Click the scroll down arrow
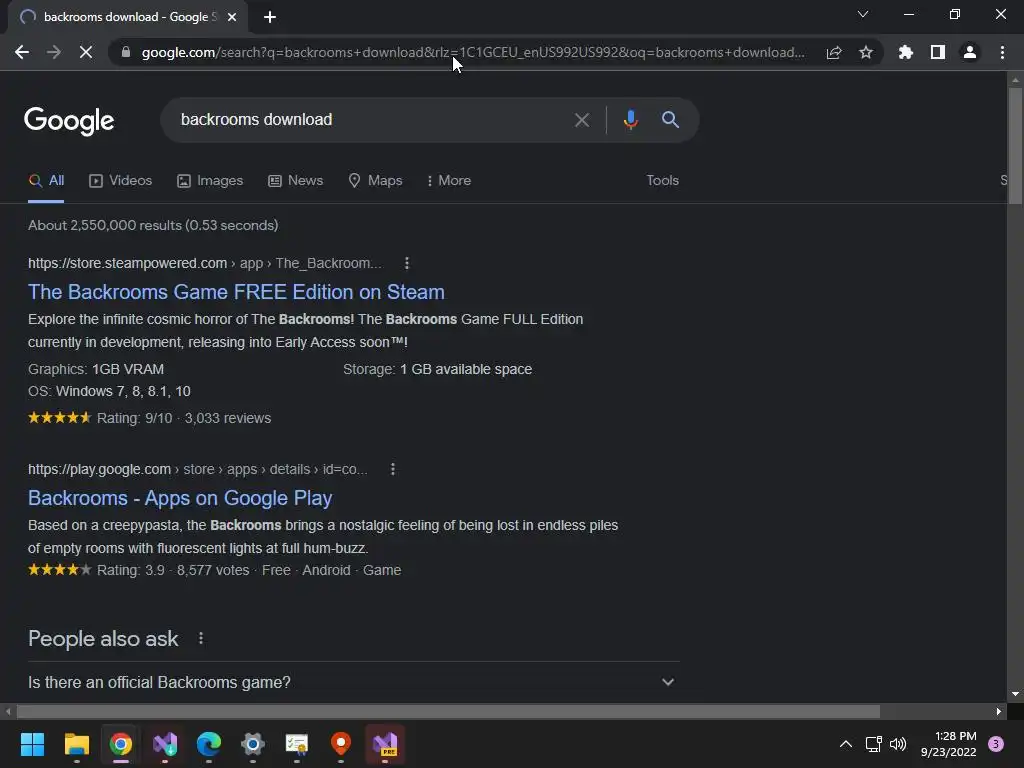The height and width of the screenshot is (768, 1024). point(1015,694)
